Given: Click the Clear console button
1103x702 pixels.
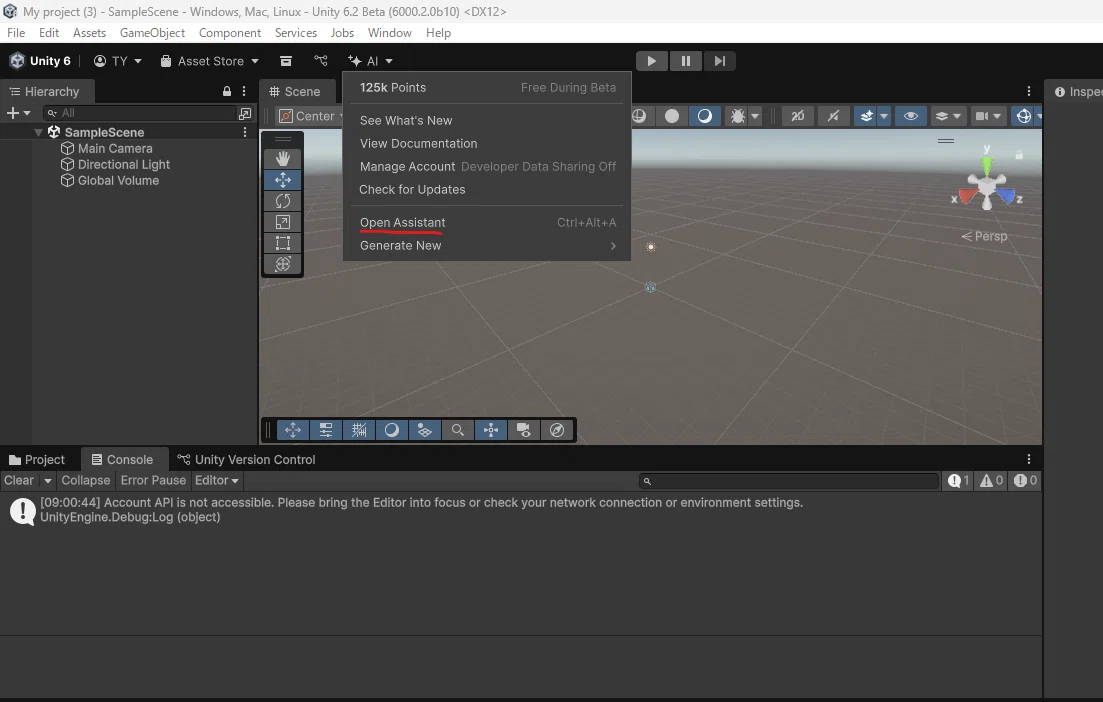Looking at the screenshot, I should pos(19,480).
